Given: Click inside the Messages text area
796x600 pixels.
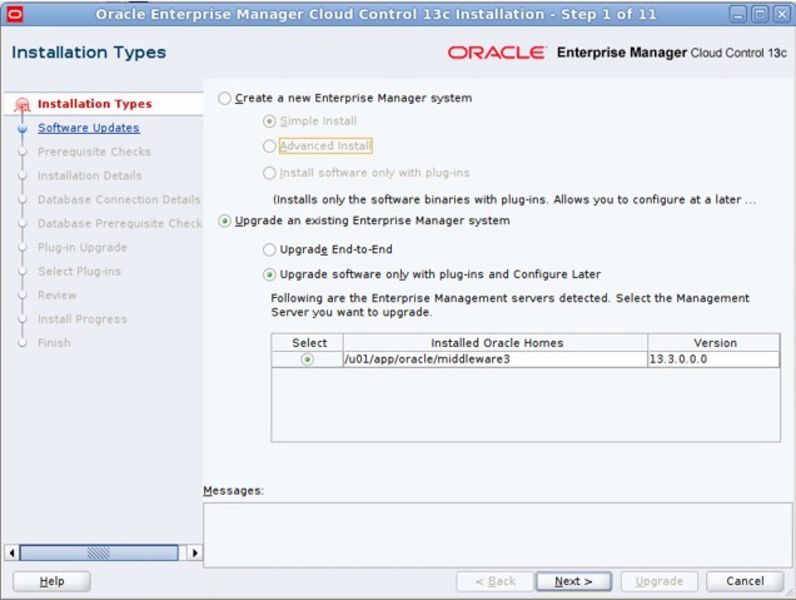Looking at the screenshot, I should click(x=498, y=535).
